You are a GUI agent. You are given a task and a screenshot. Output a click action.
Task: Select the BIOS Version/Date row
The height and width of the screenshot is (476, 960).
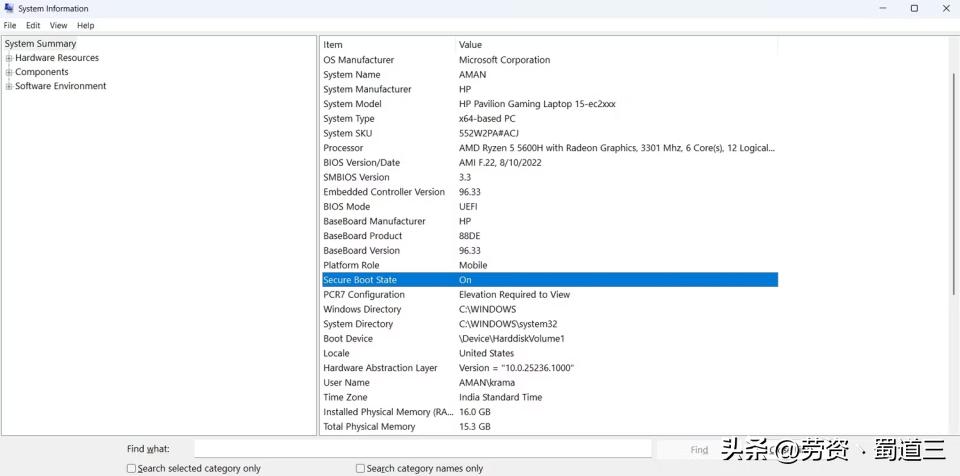[x=550, y=162]
